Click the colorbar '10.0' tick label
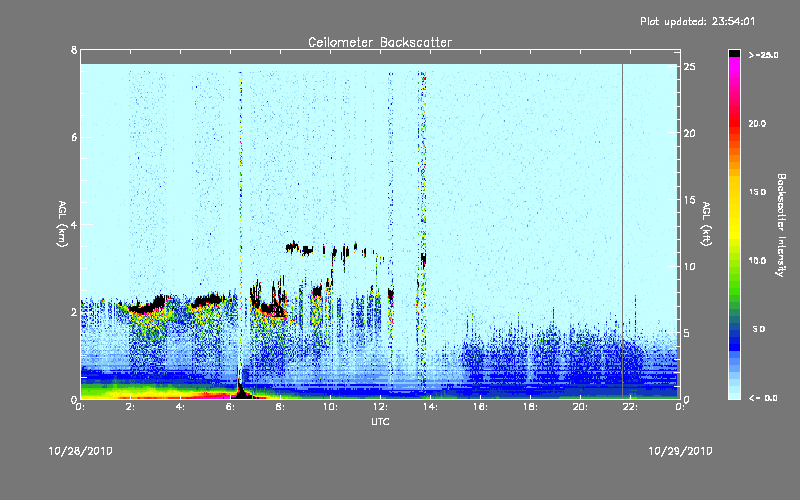Image resolution: width=800 pixels, height=500 pixels. point(757,261)
